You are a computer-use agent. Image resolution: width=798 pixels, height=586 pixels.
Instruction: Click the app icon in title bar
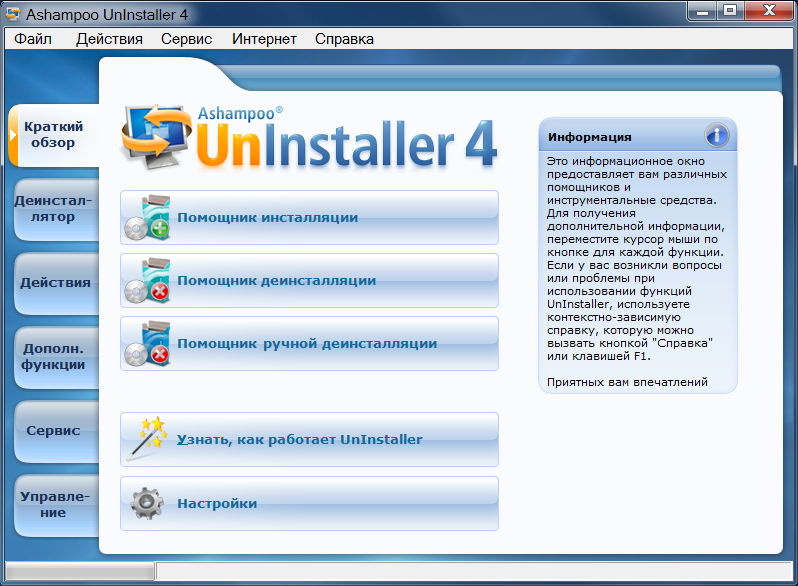[x=13, y=14]
